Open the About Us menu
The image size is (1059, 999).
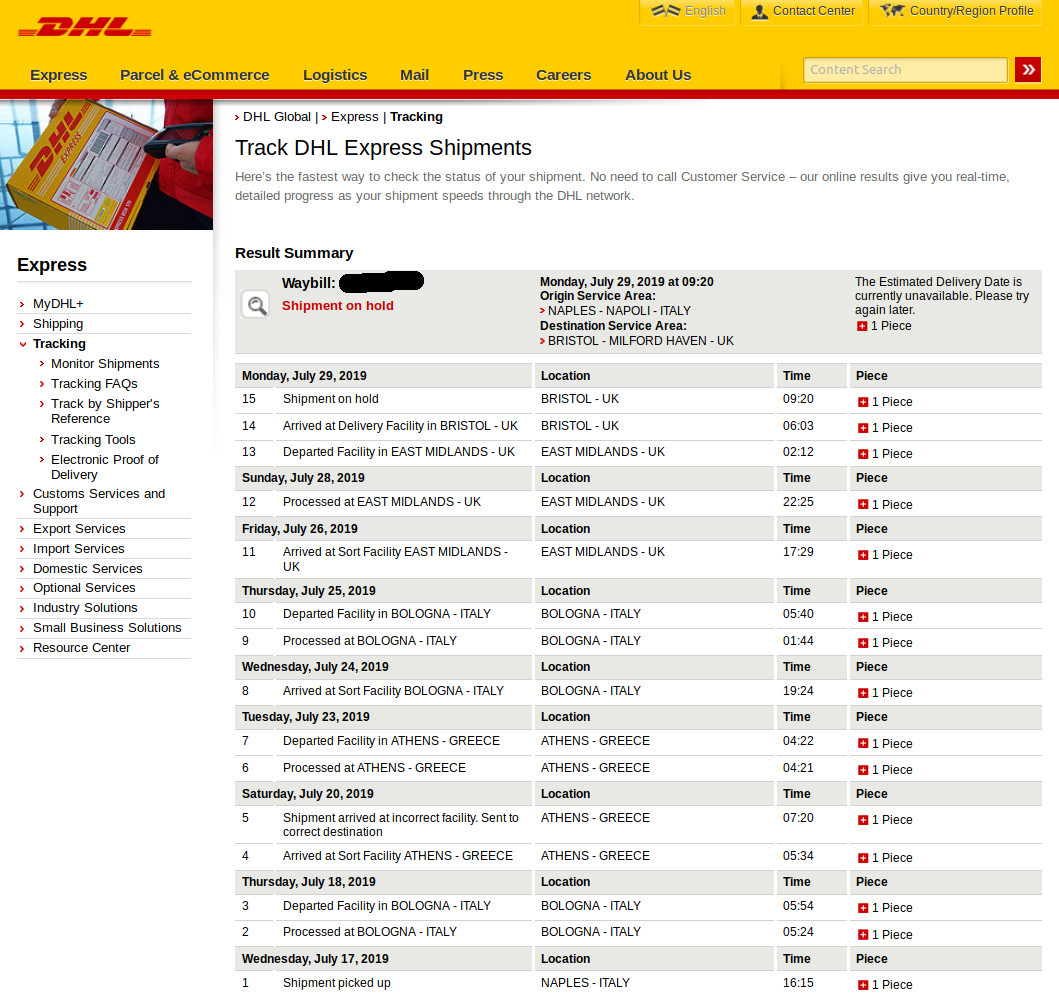click(x=658, y=75)
